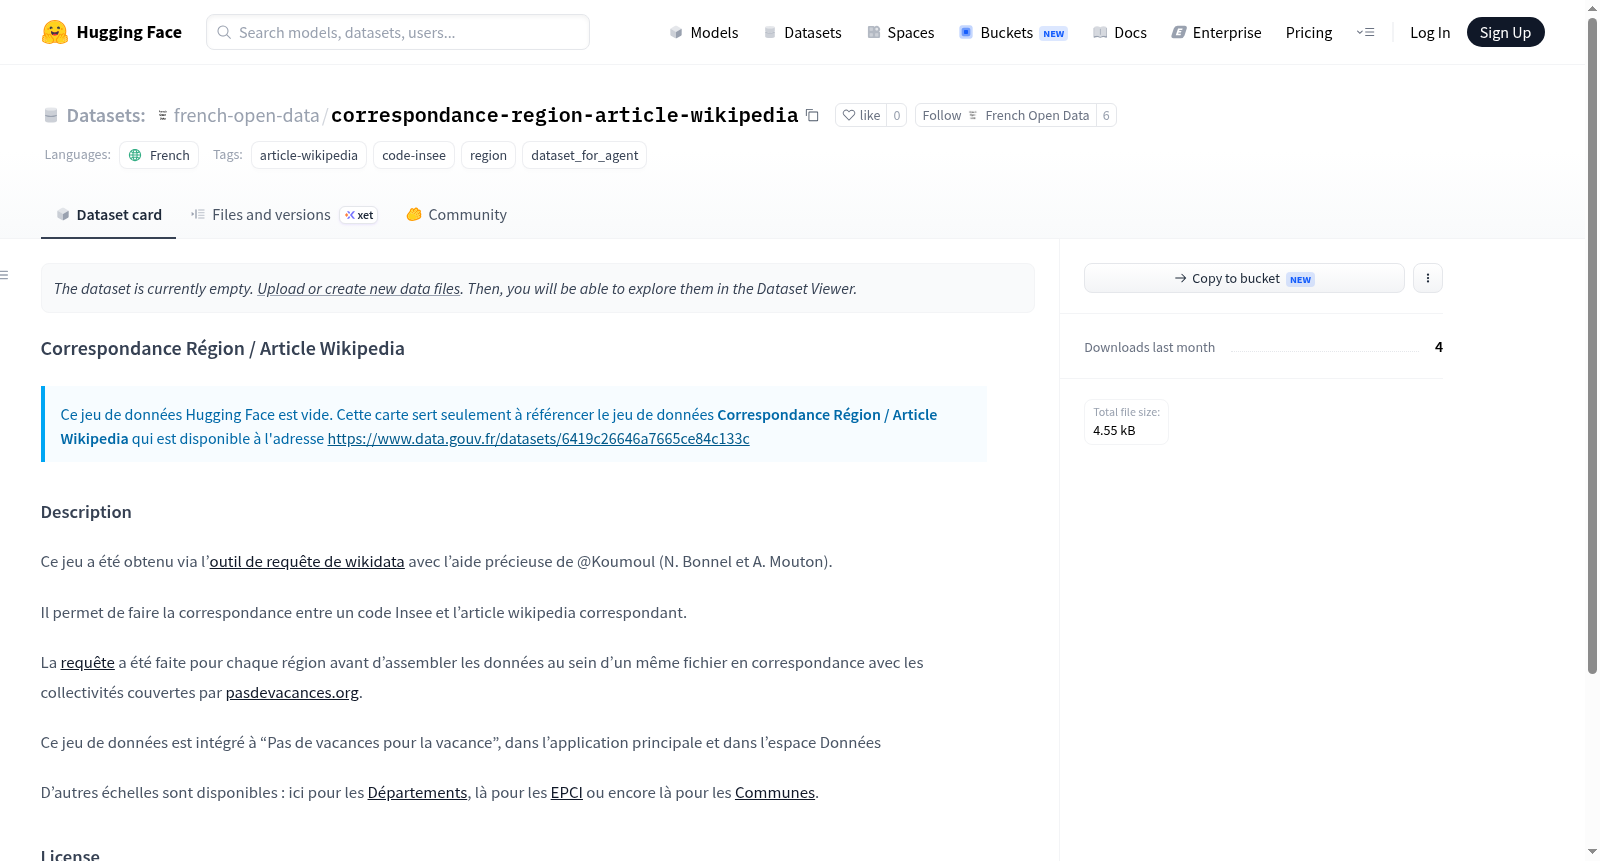Click the Hugging Face logo emoji
This screenshot has height=861, width=1600.
click(x=55, y=32)
